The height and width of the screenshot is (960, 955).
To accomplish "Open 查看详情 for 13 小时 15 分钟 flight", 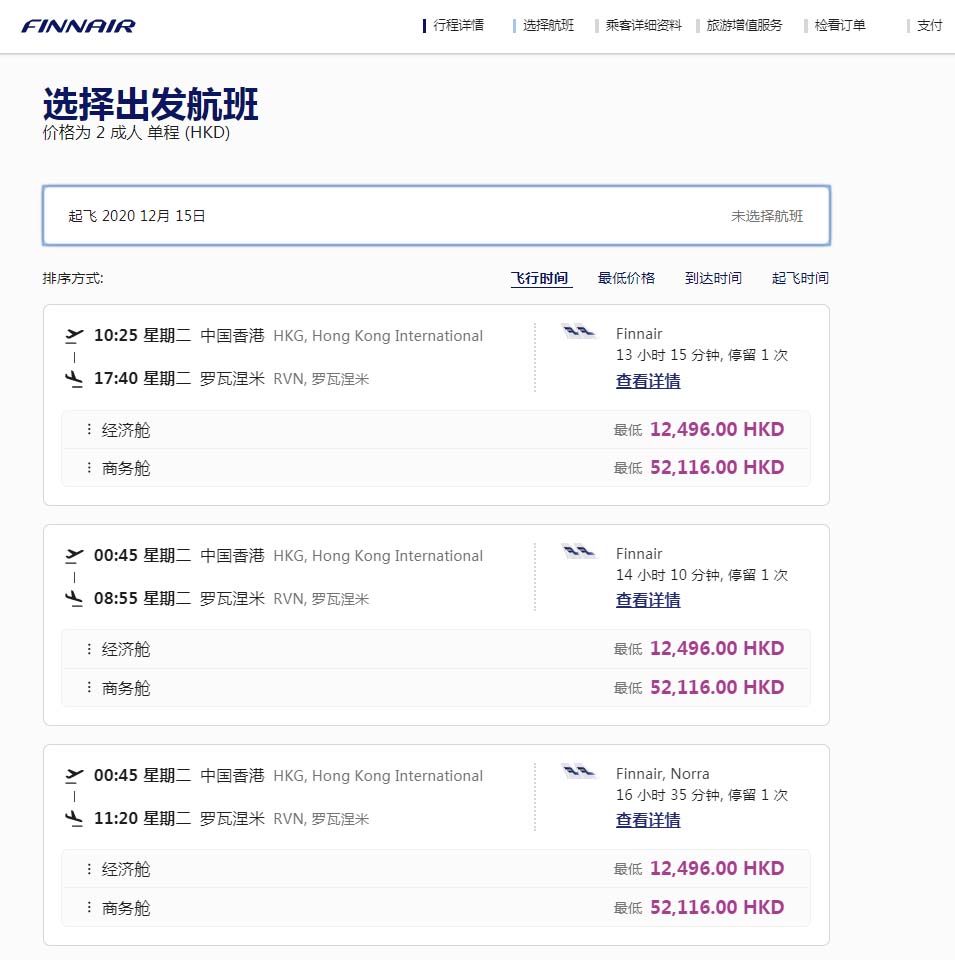I will (x=648, y=381).
